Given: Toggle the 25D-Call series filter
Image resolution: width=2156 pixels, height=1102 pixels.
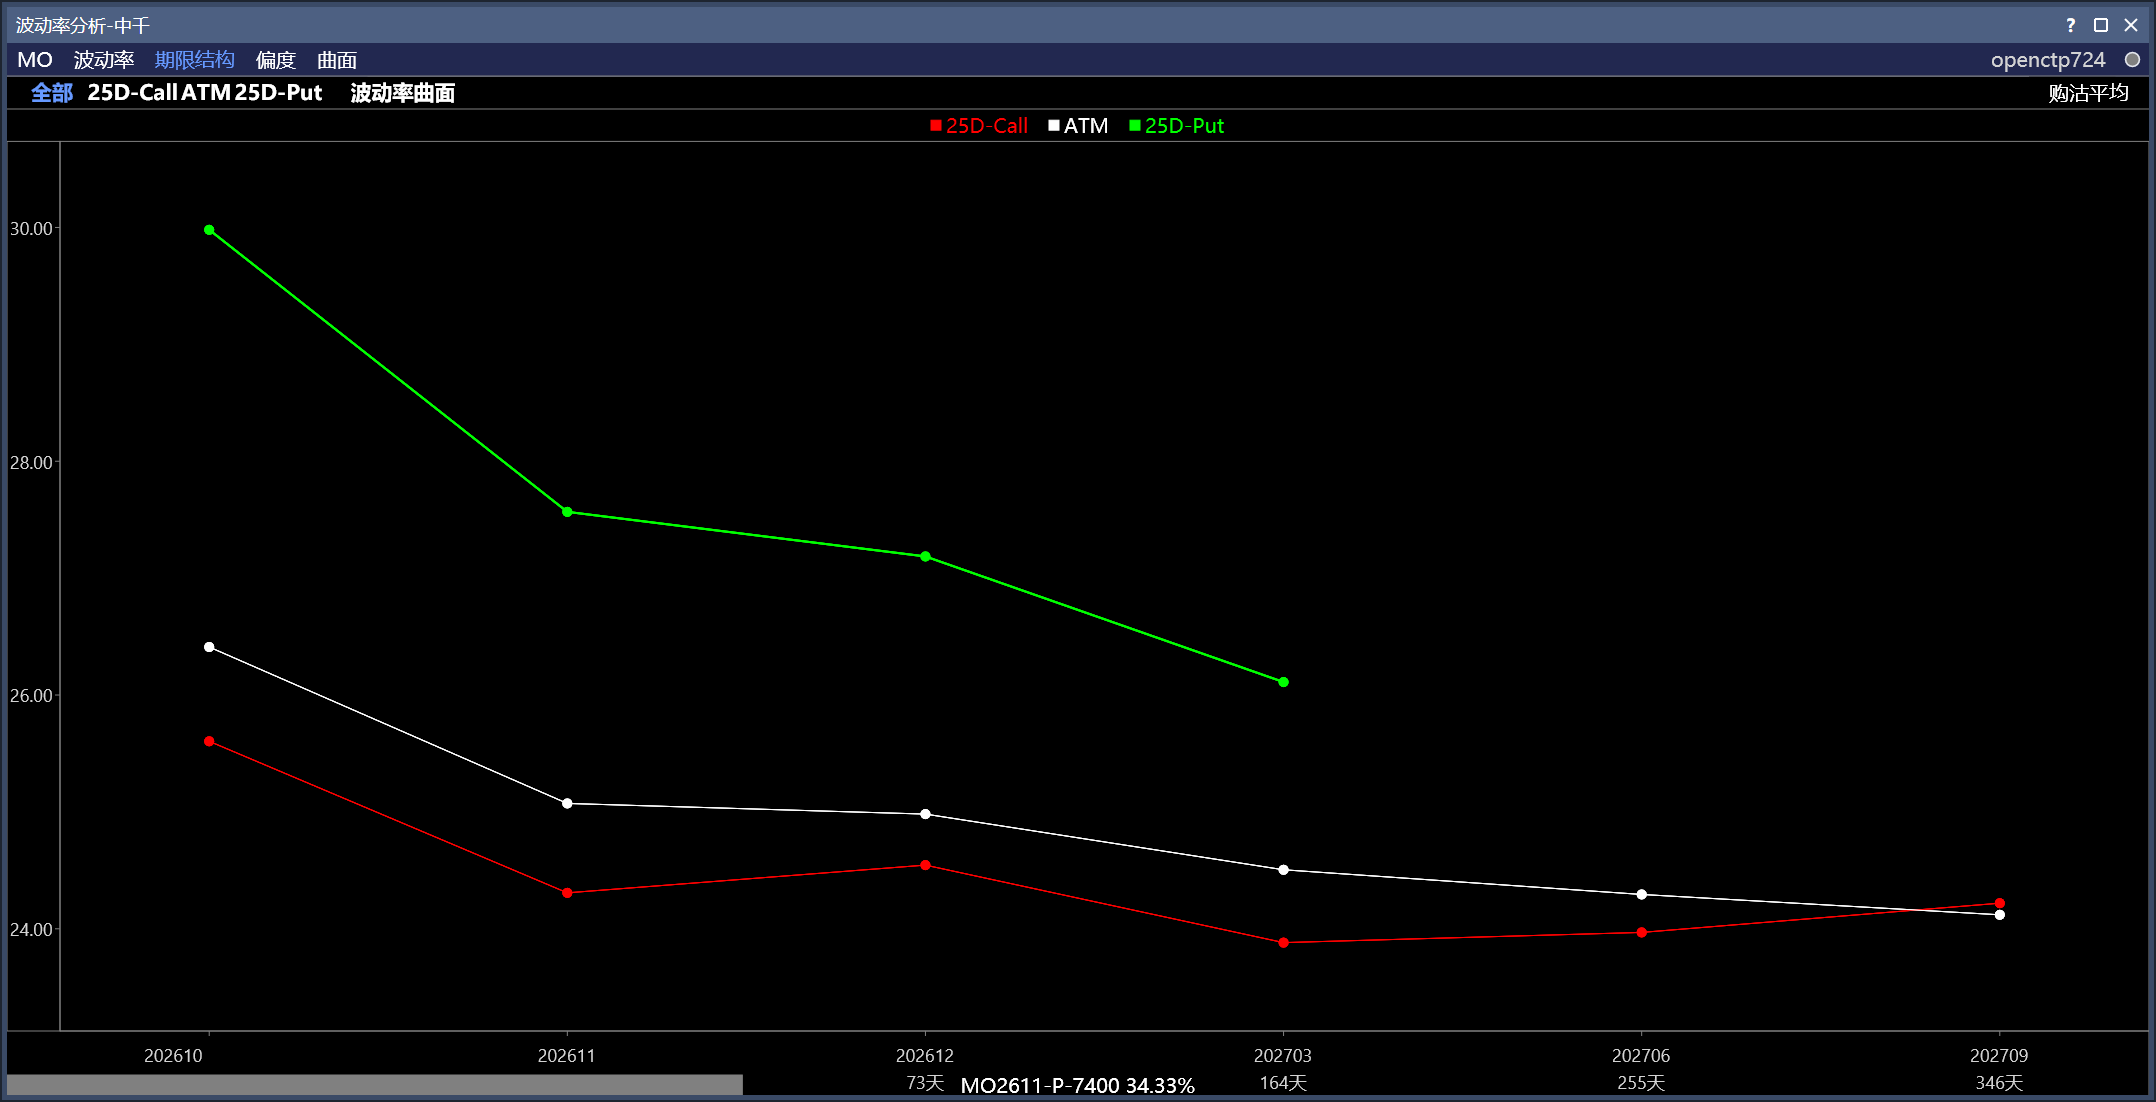Looking at the screenshot, I should coord(133,93).
